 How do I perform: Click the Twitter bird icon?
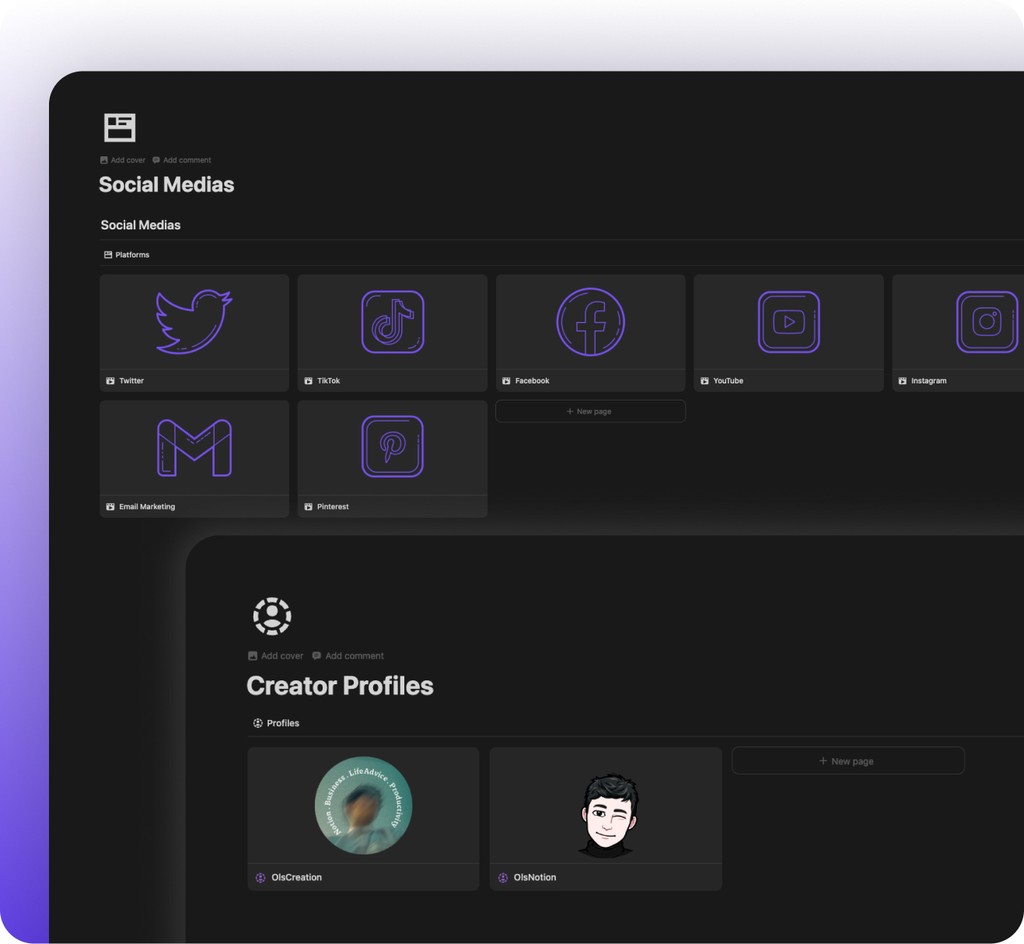tap(193, 320)
